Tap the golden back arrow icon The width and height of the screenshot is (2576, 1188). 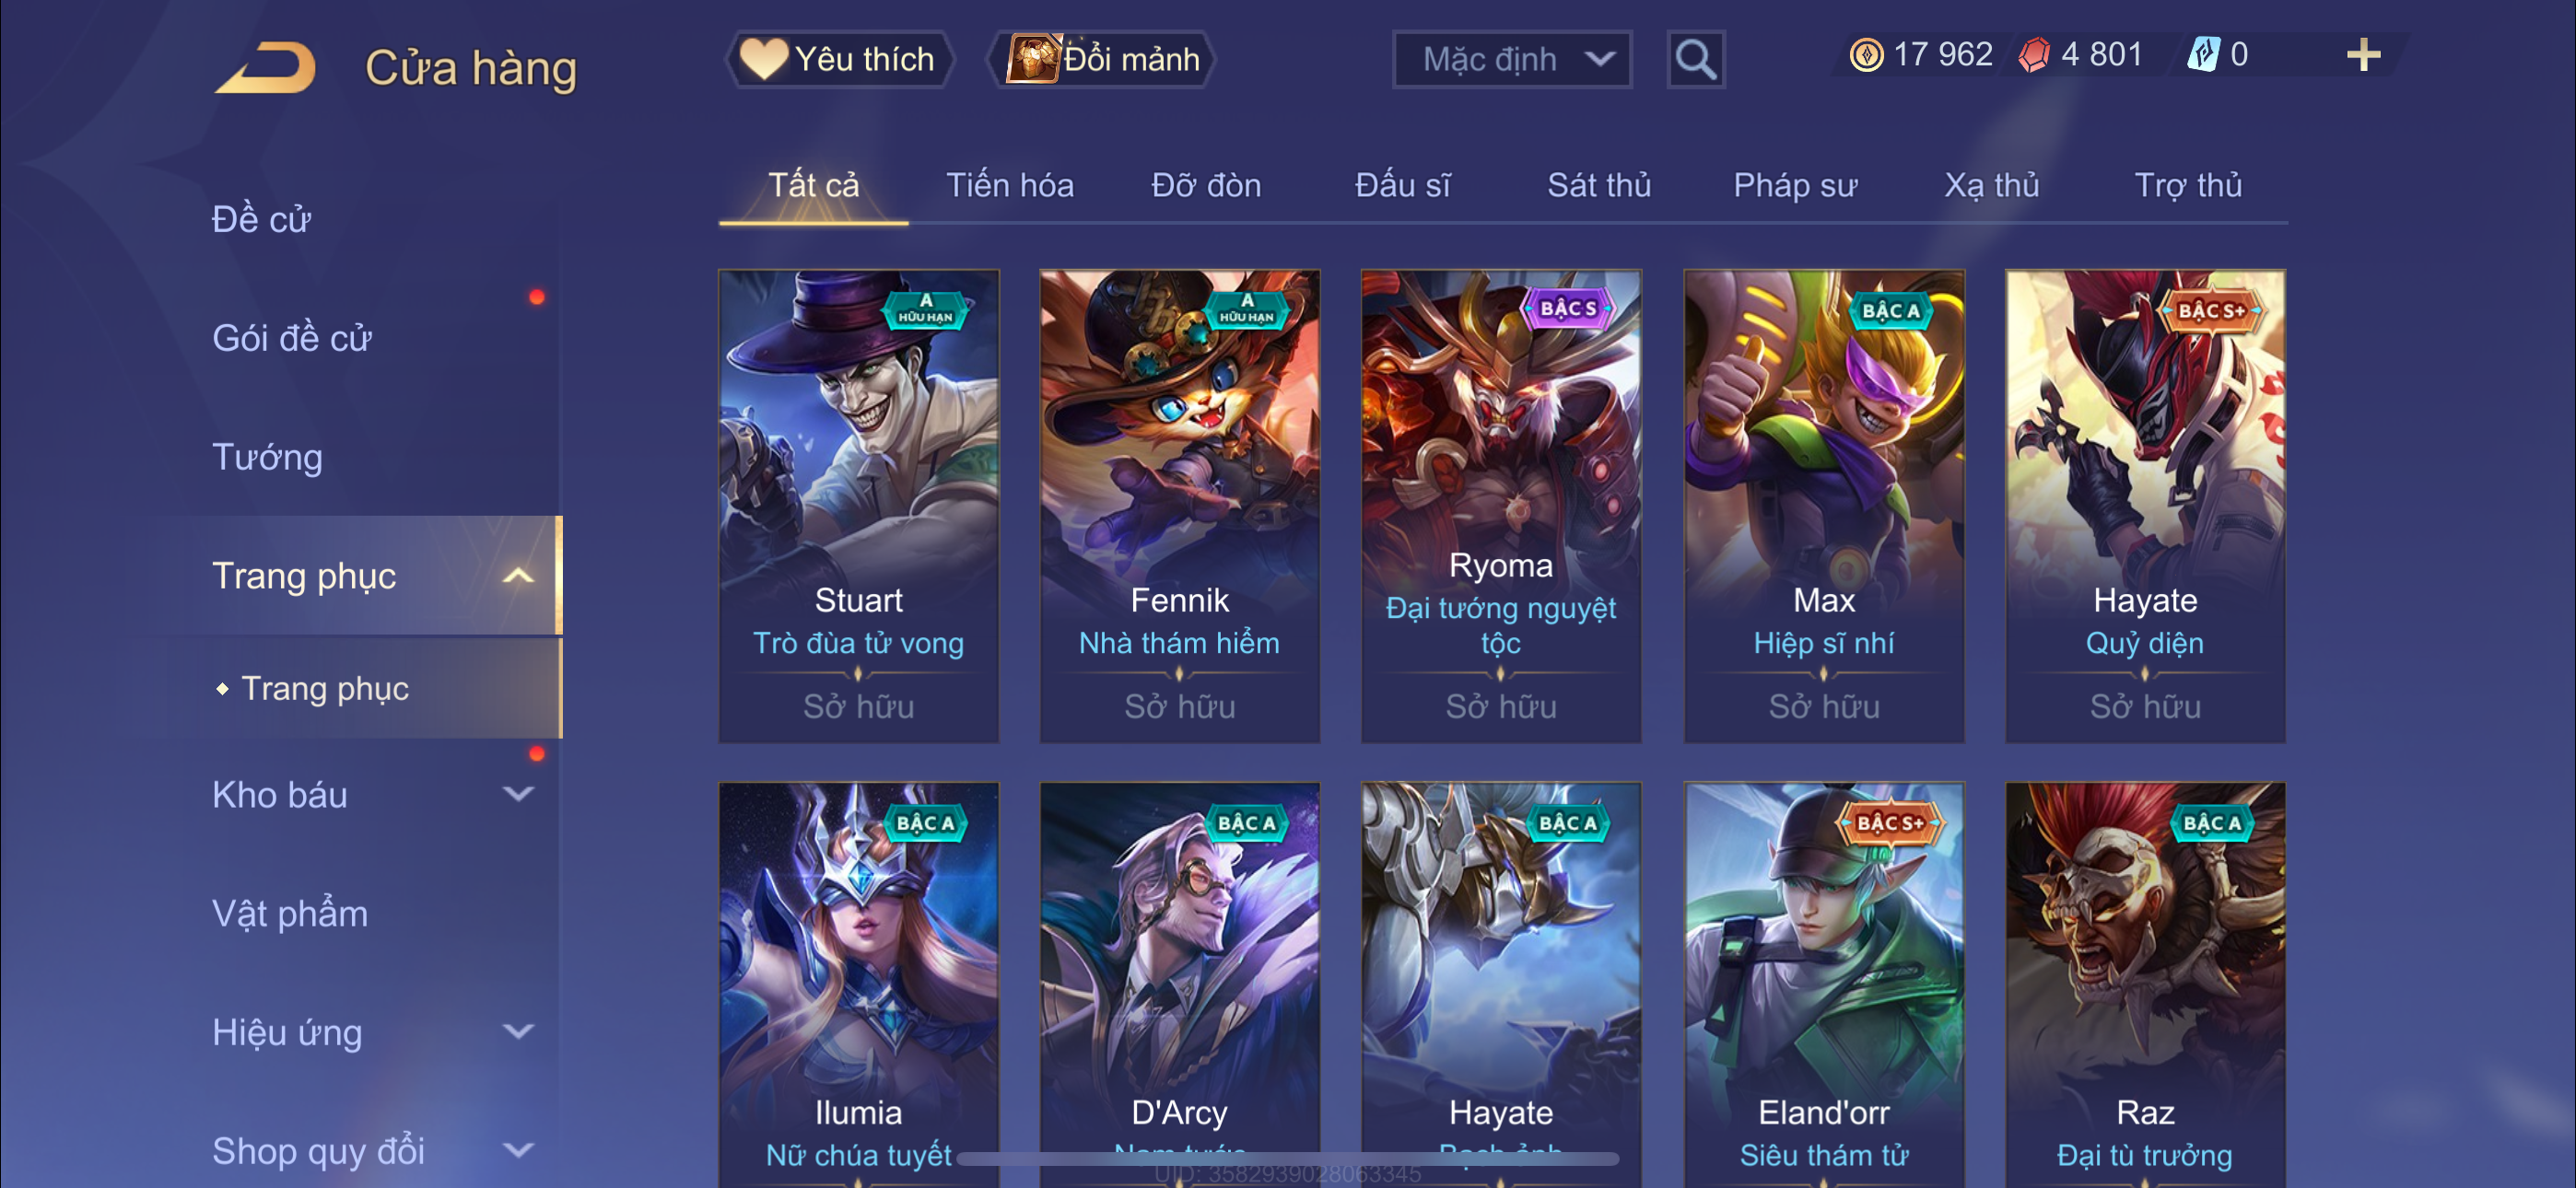266,68
